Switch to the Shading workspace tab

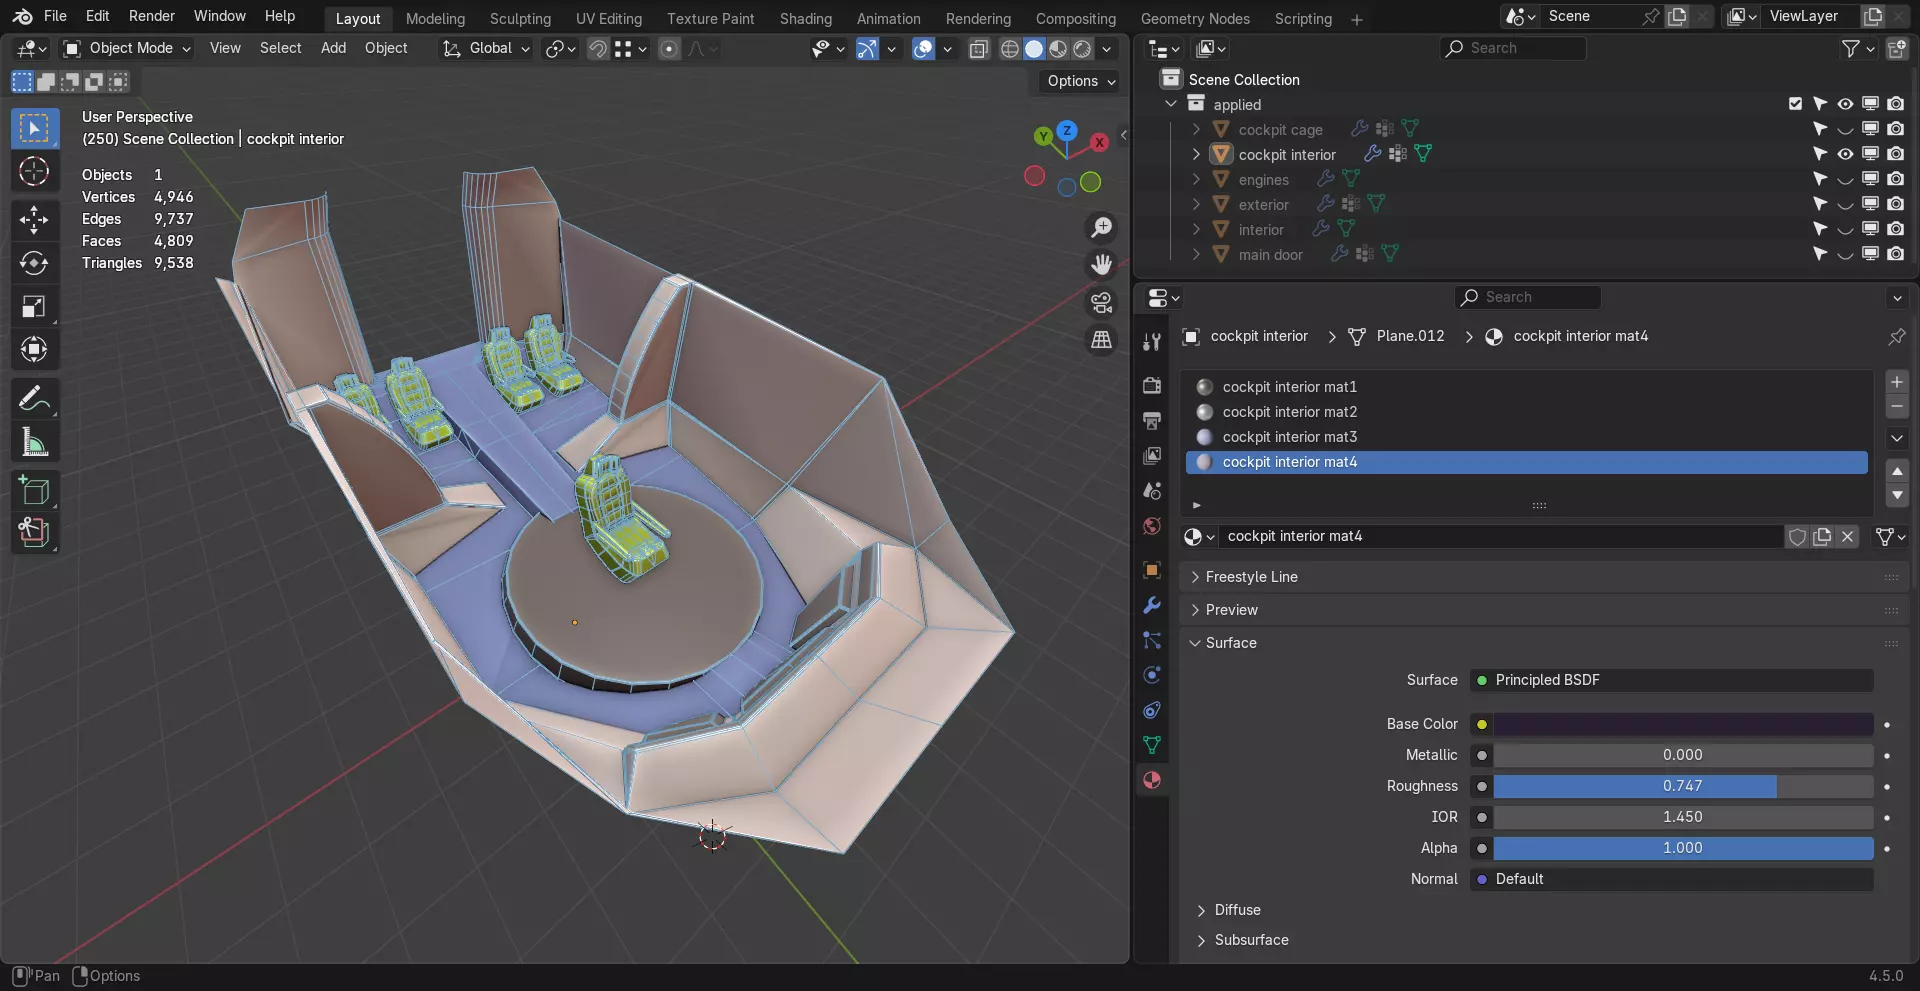(x=805, y=18)
